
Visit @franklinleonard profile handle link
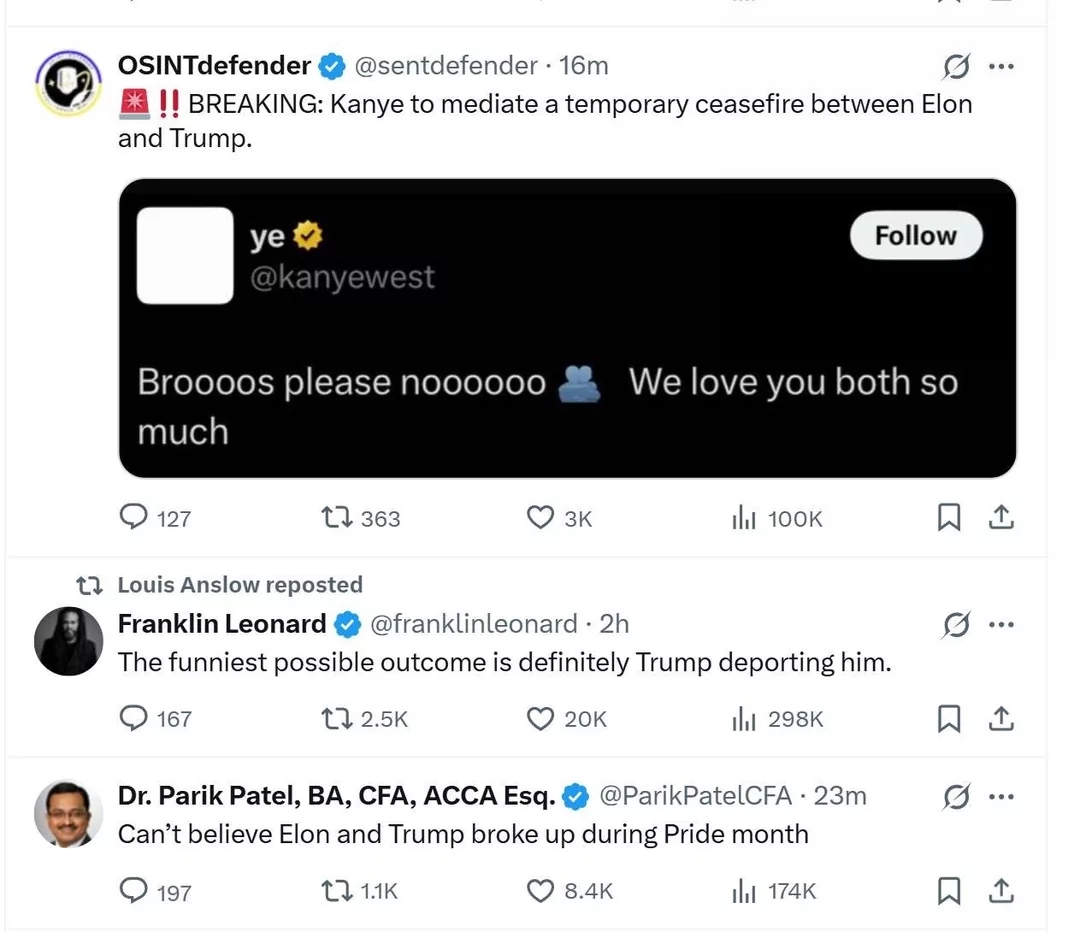tap(474, 624)
